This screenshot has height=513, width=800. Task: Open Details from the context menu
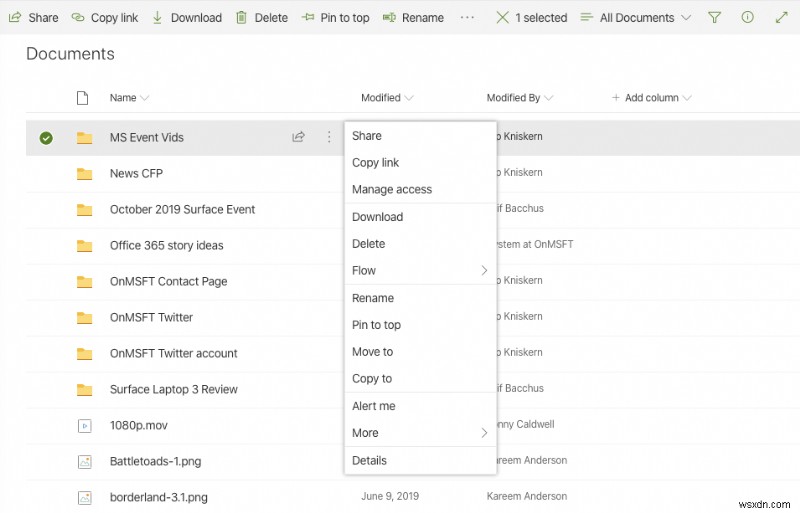click(x=420, y=460)
